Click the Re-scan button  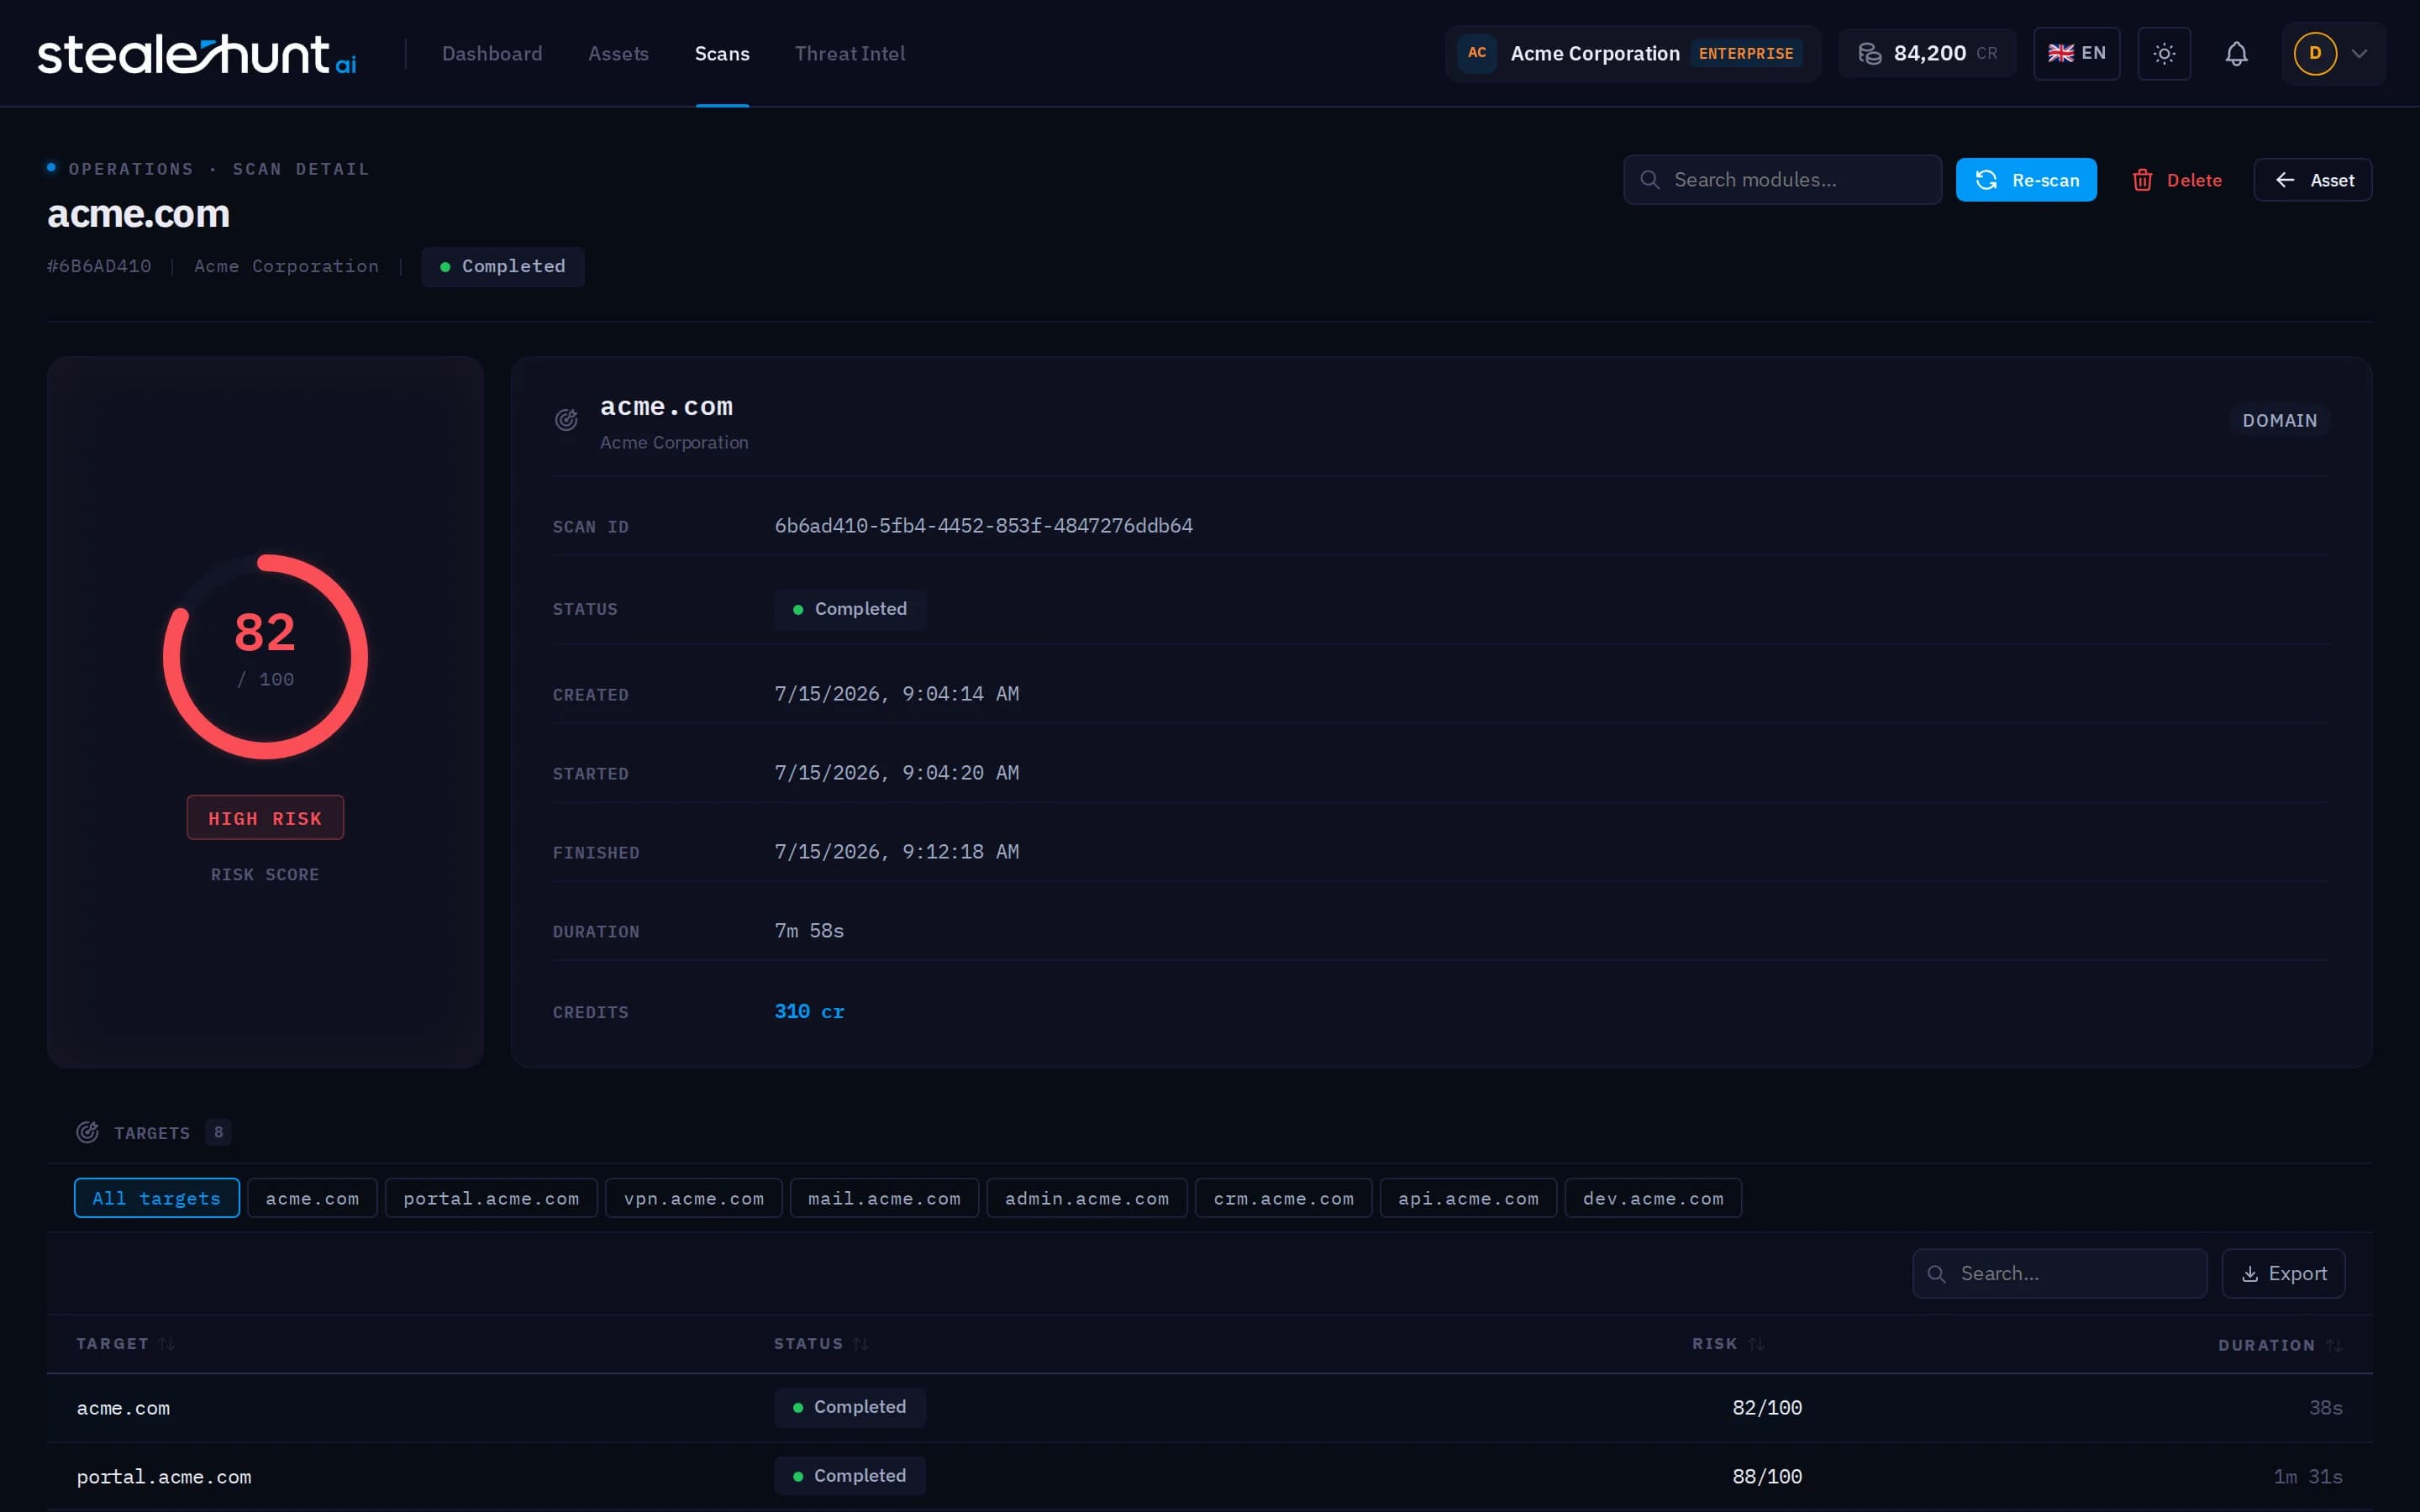tap(2026, 180)
